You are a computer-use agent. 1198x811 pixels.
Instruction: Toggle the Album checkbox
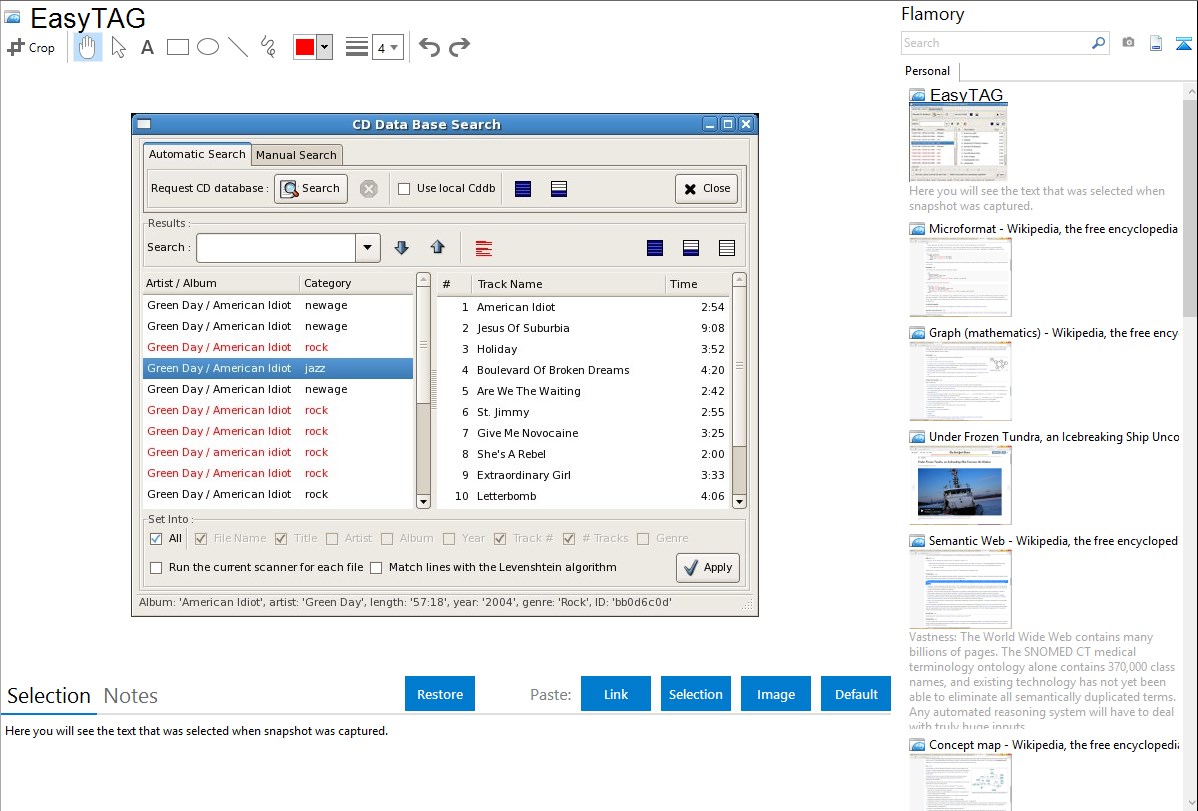pyautogui.click(x=387, y=539)
